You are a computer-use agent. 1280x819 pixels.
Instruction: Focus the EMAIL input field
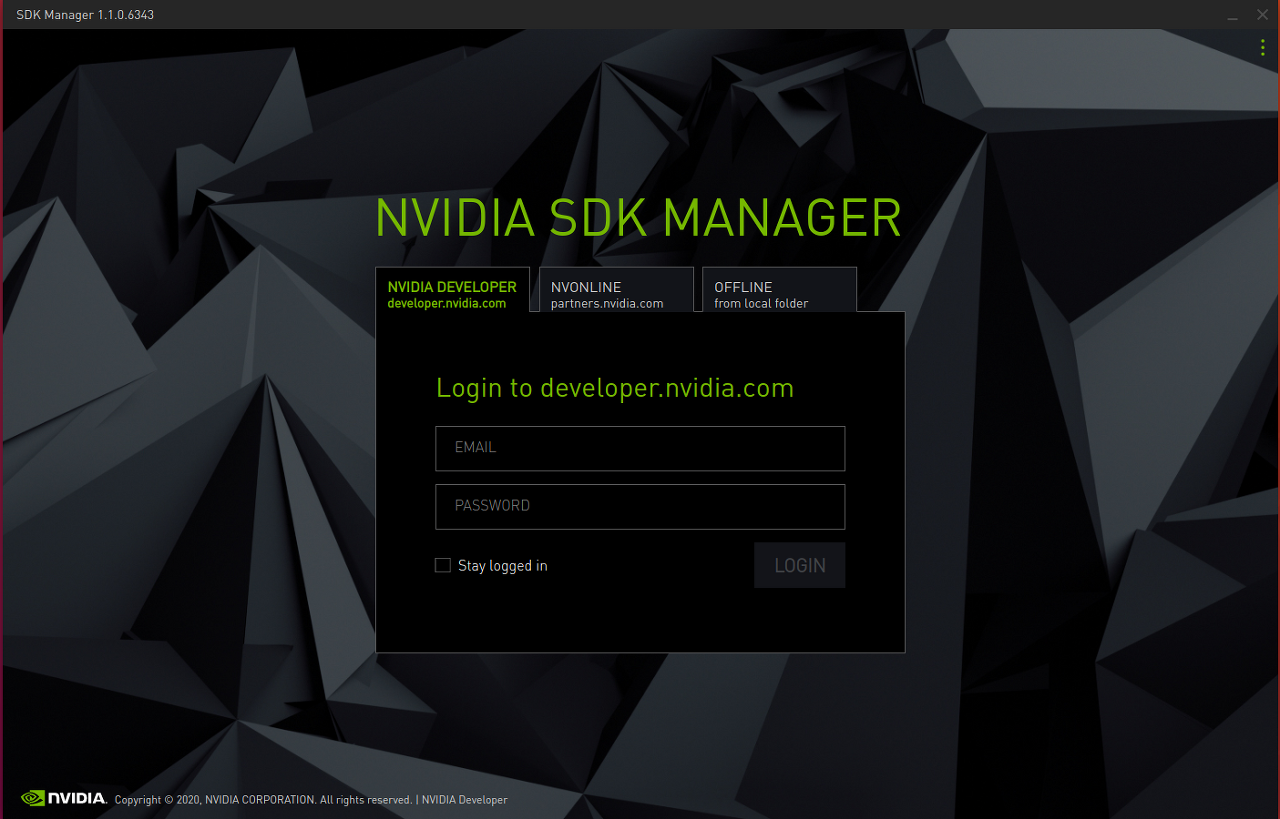point(640,448)
